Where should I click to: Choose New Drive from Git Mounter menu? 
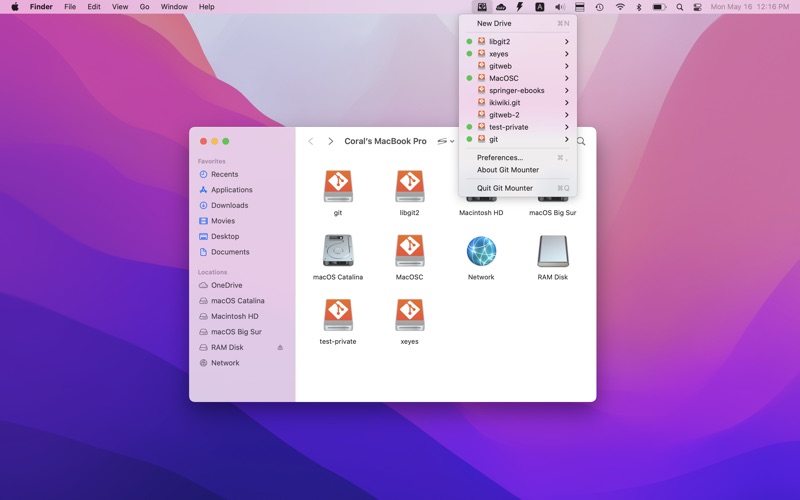(518, 23)
